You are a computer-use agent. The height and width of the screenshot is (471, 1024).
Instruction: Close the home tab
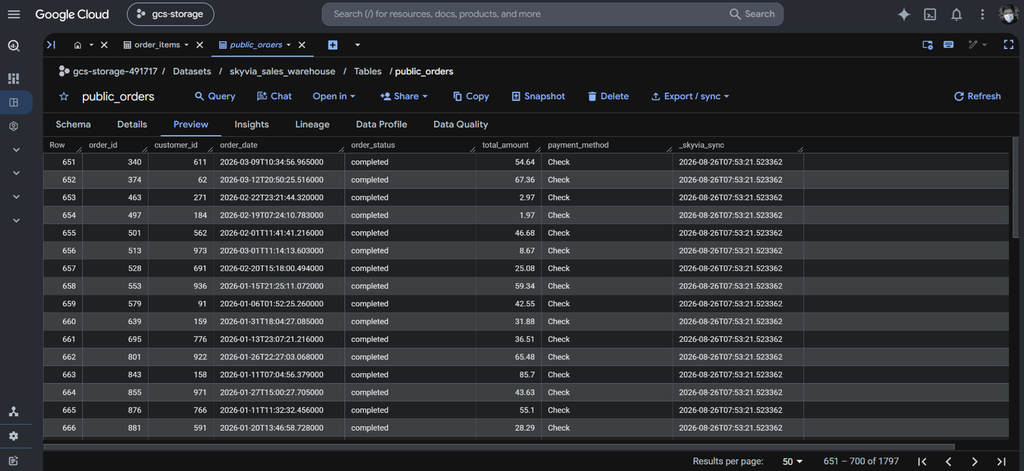(104, 45)
